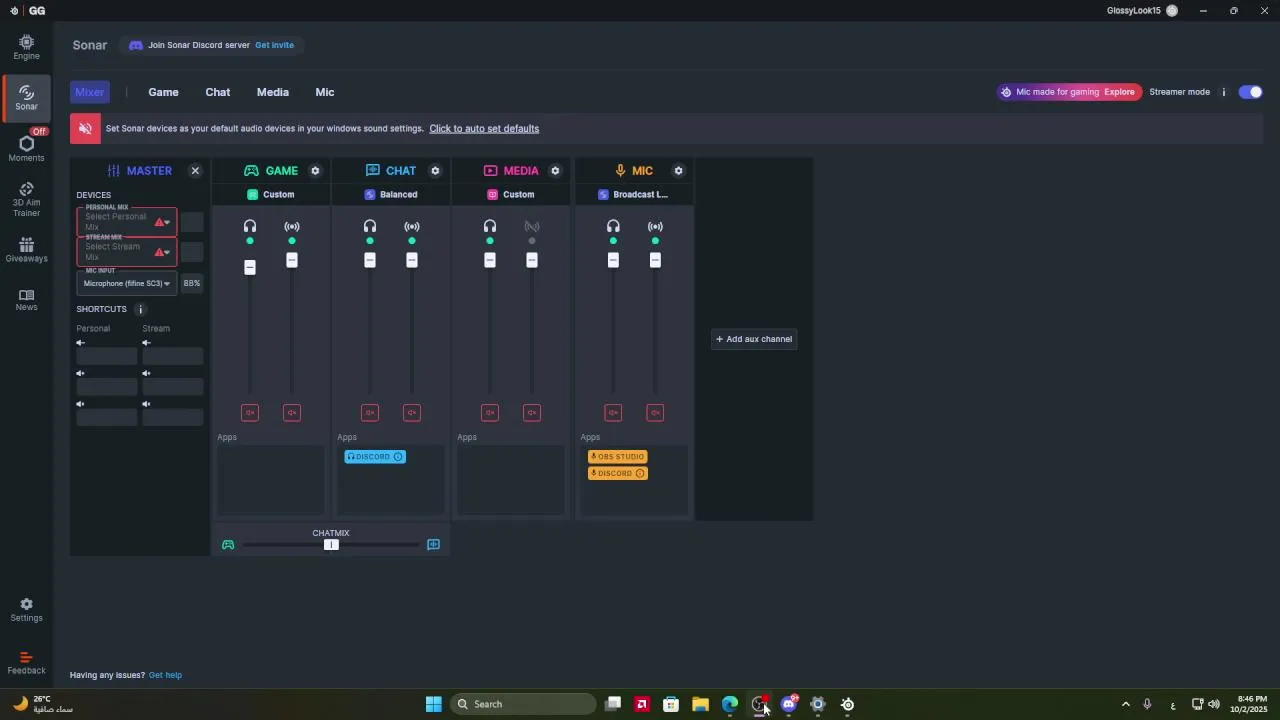Select Sonar in the sidebar
The image size is (1280, 720).
click(26, 97)
